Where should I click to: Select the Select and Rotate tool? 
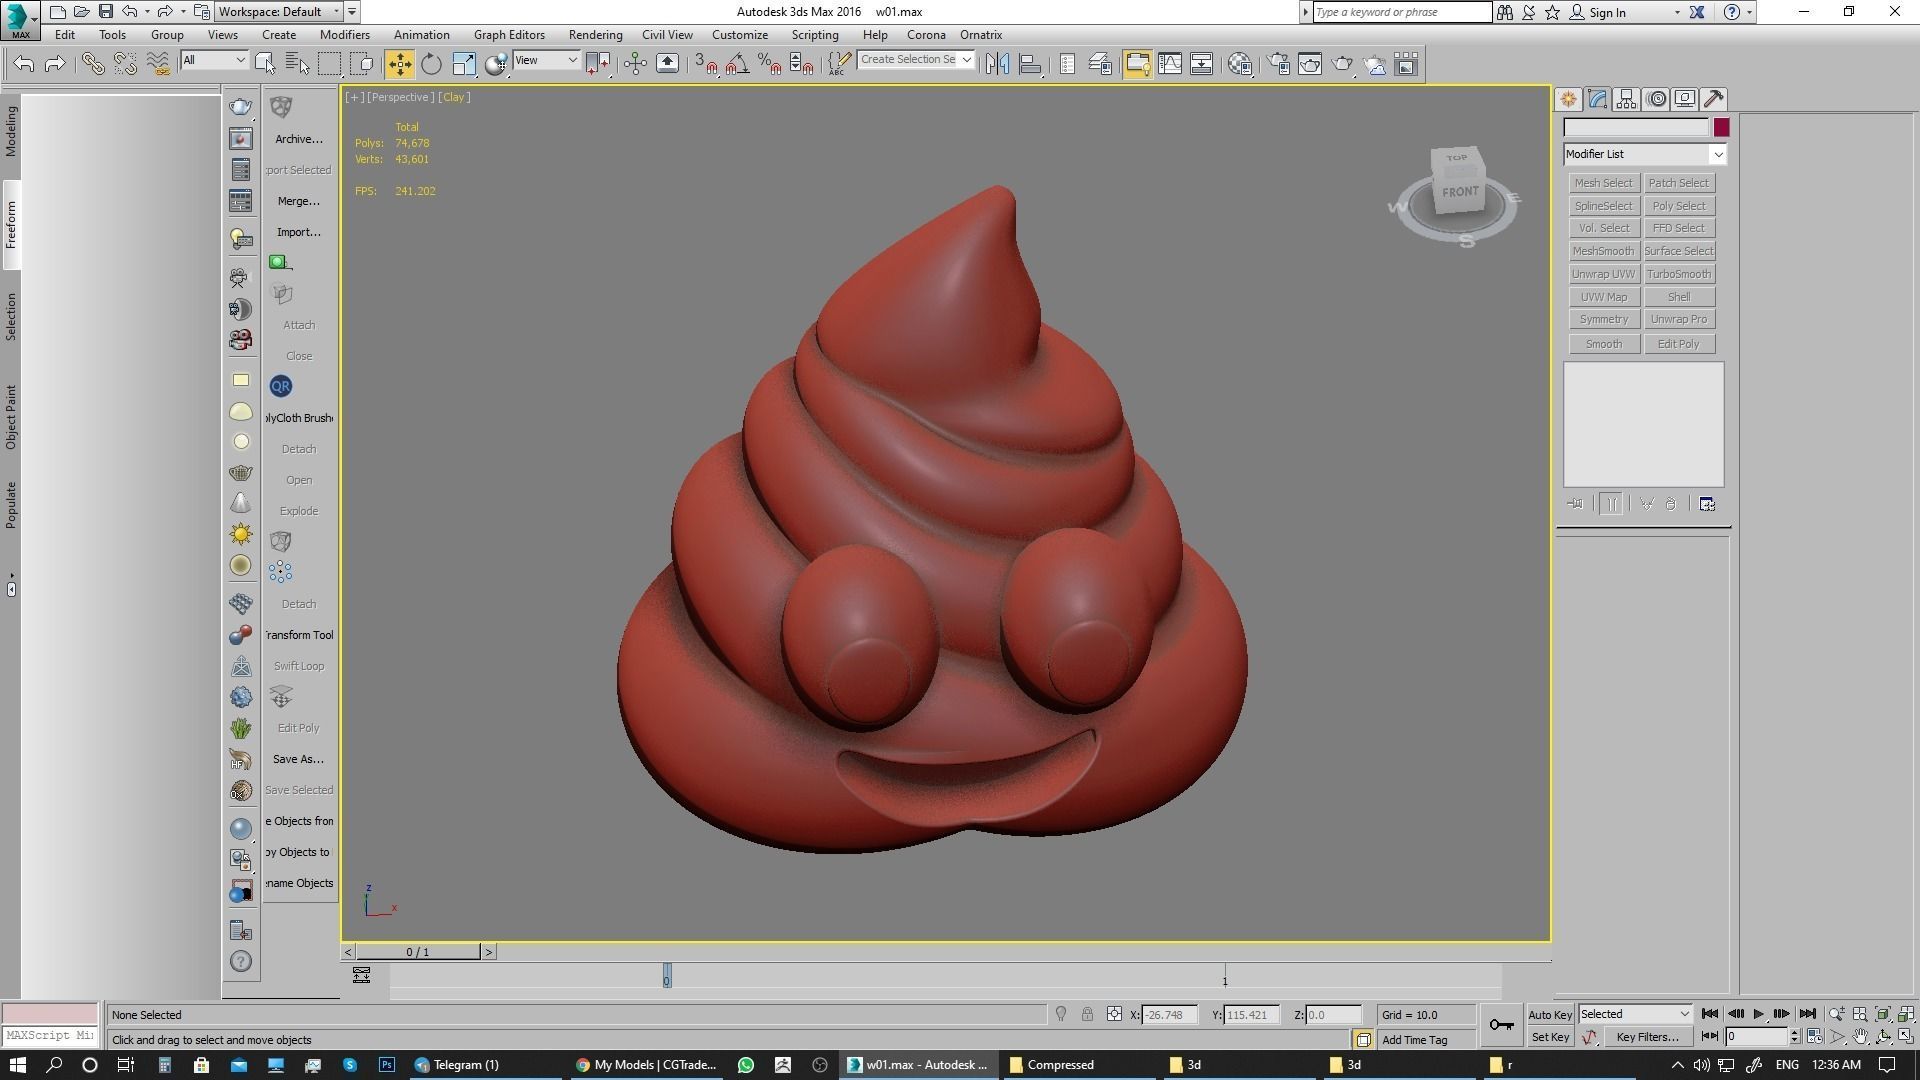point(431,65)
